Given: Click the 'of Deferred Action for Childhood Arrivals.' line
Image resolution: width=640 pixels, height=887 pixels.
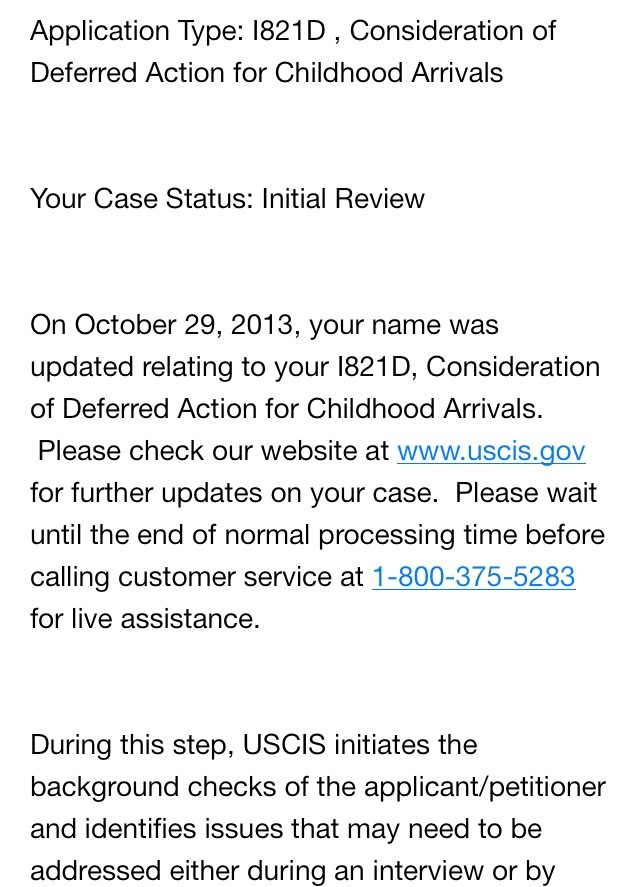Looking at the screenshot, I should [286, 410].
